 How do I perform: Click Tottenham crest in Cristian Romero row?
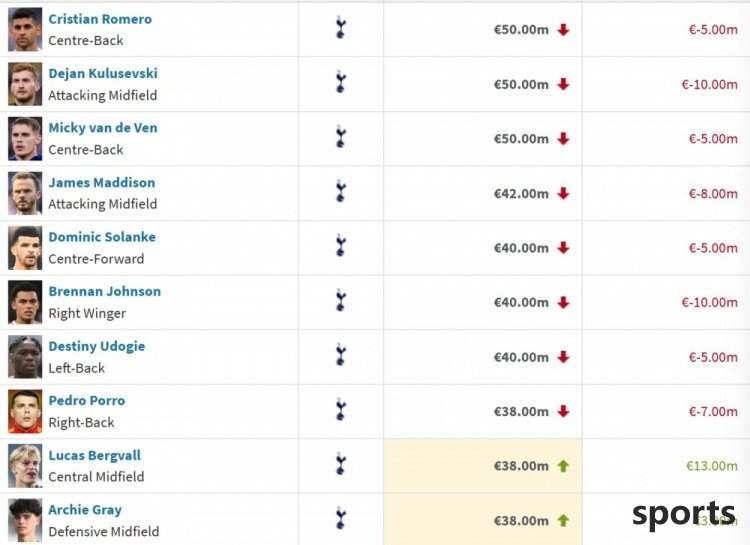coord(341,27)
